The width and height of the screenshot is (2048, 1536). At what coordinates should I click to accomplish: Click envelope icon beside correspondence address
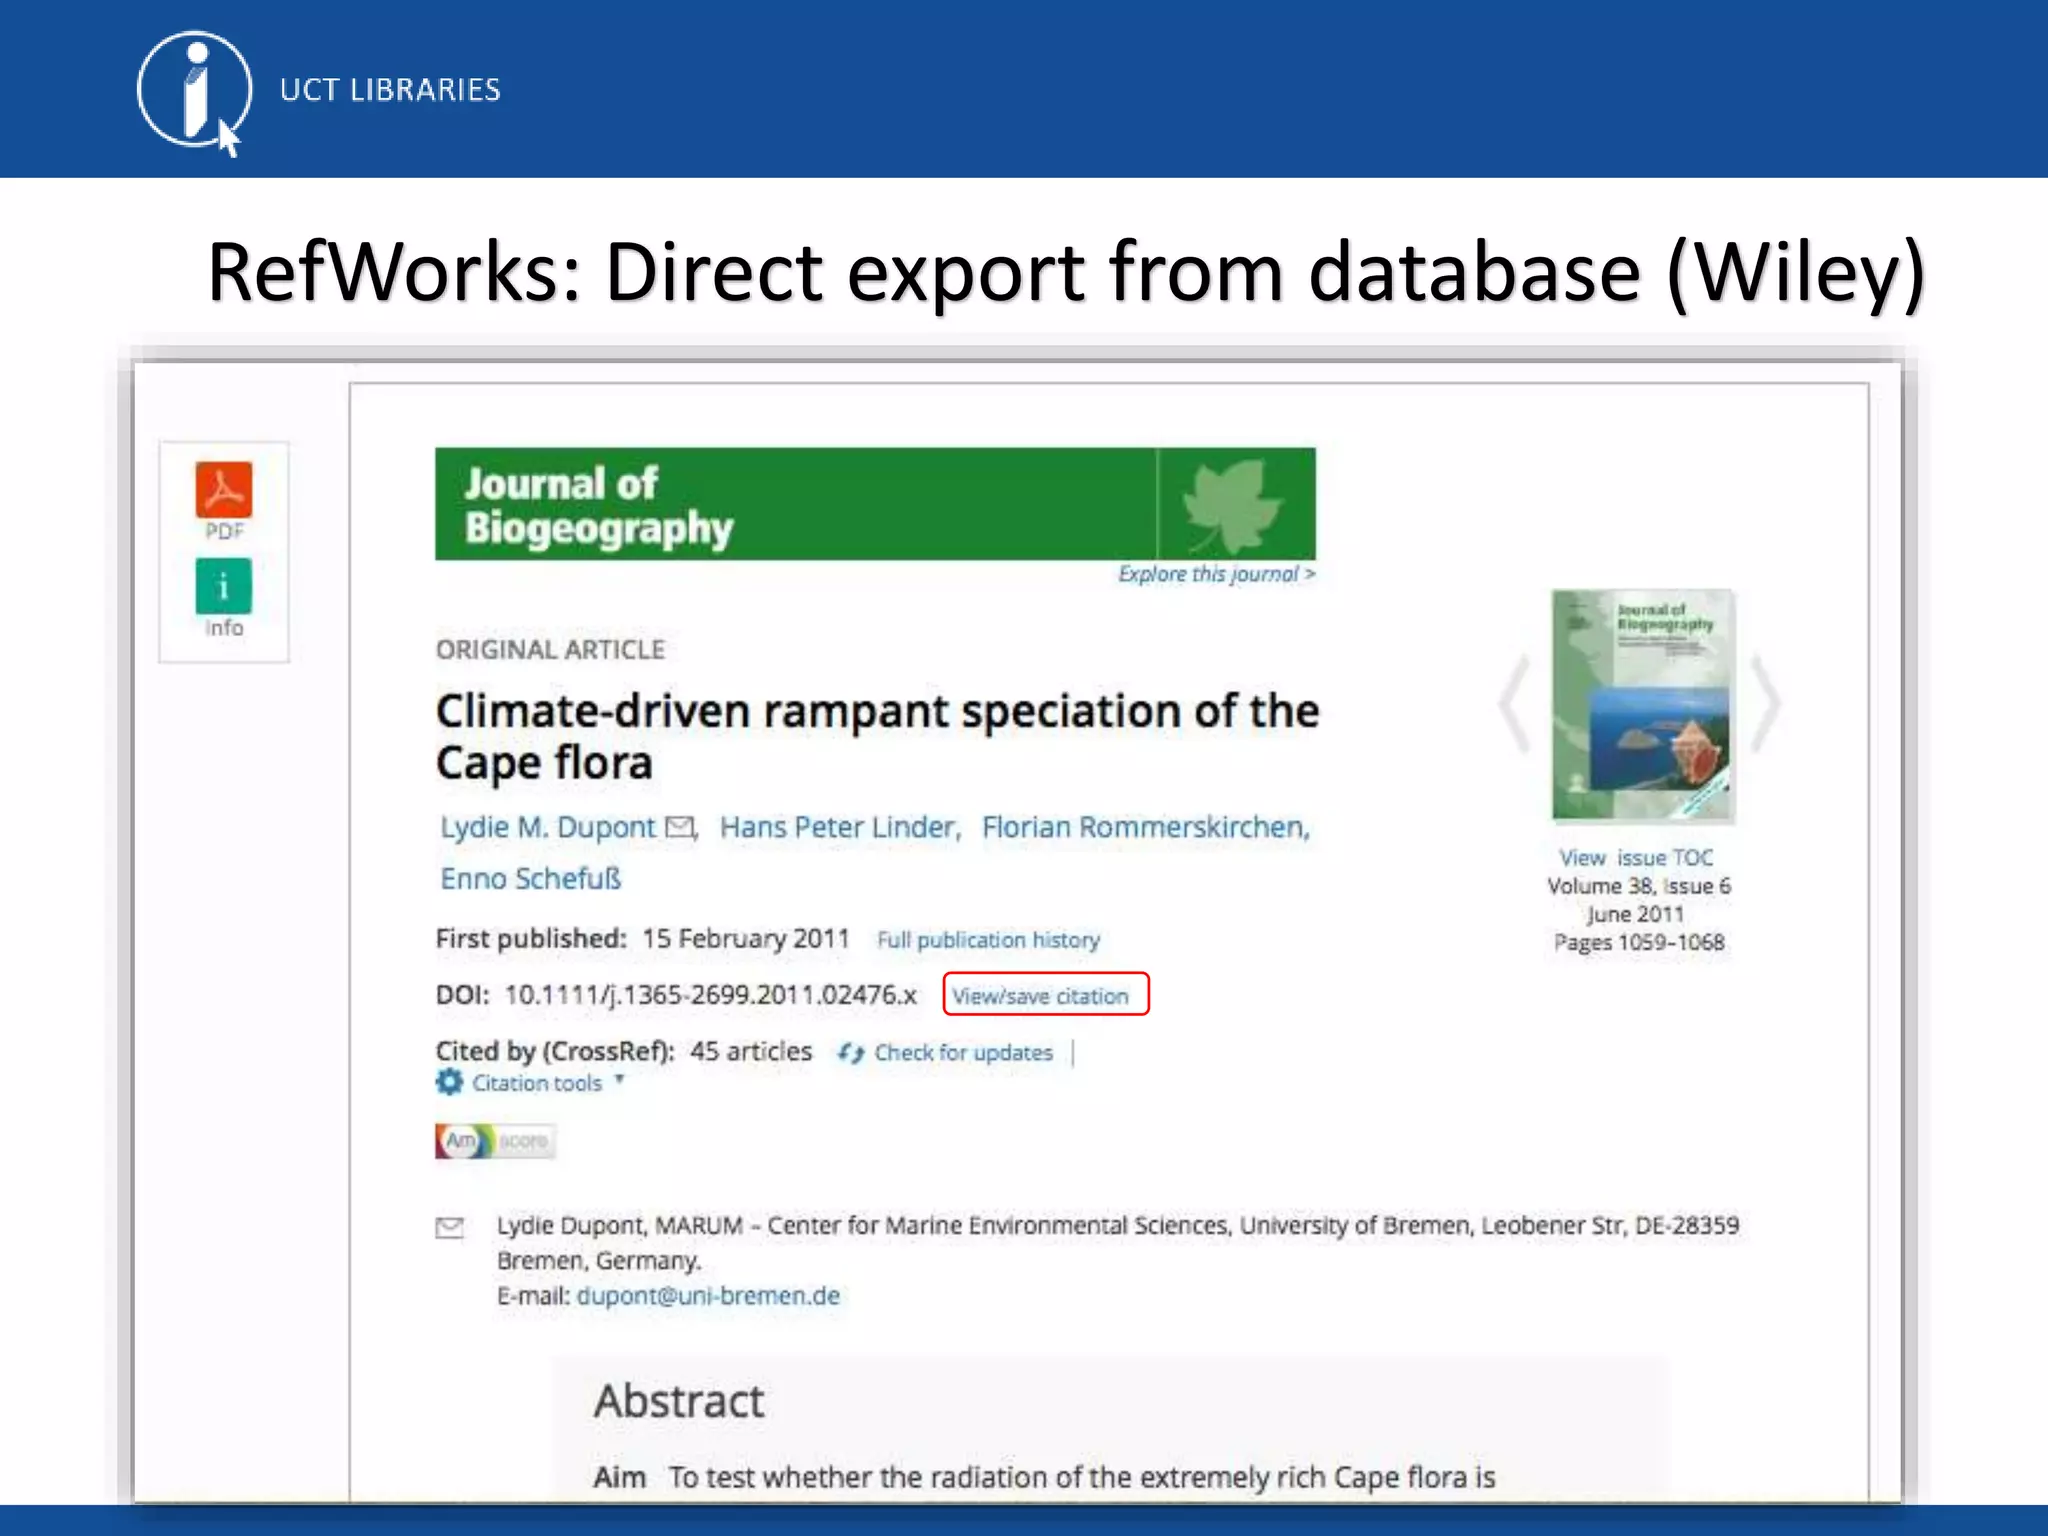450,1227
